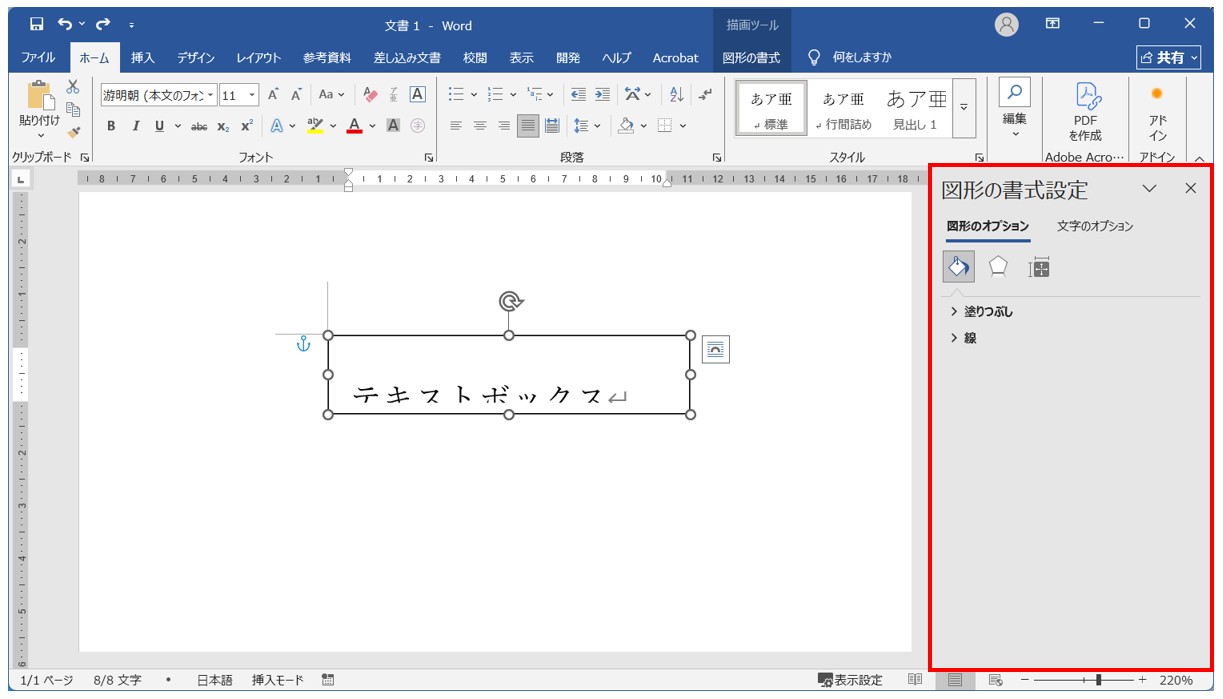Click the PDFを作成 button

click(x=1085, y=111)
